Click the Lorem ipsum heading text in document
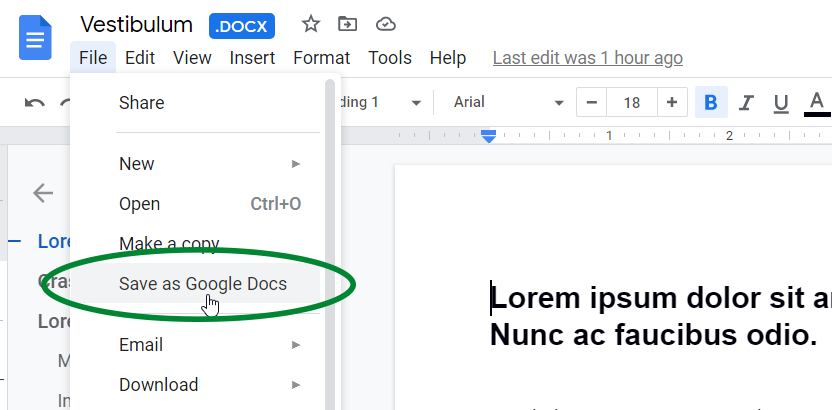The image size is (832, 410). point(661,298)
